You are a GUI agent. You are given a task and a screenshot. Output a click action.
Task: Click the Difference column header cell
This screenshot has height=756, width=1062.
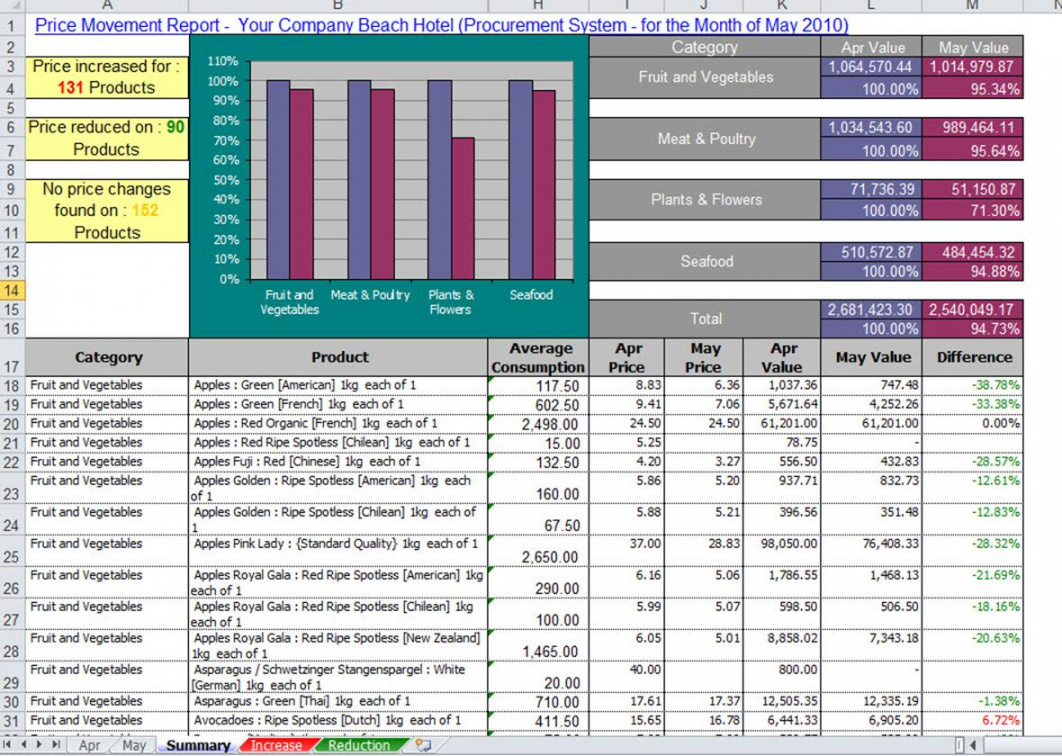point(973,357)
